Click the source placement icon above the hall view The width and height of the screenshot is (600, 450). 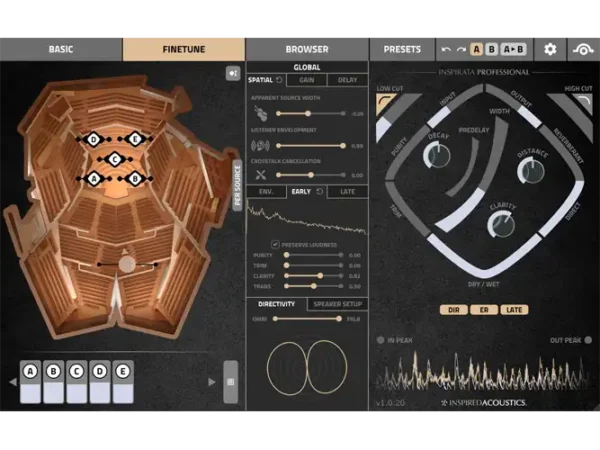233,73
